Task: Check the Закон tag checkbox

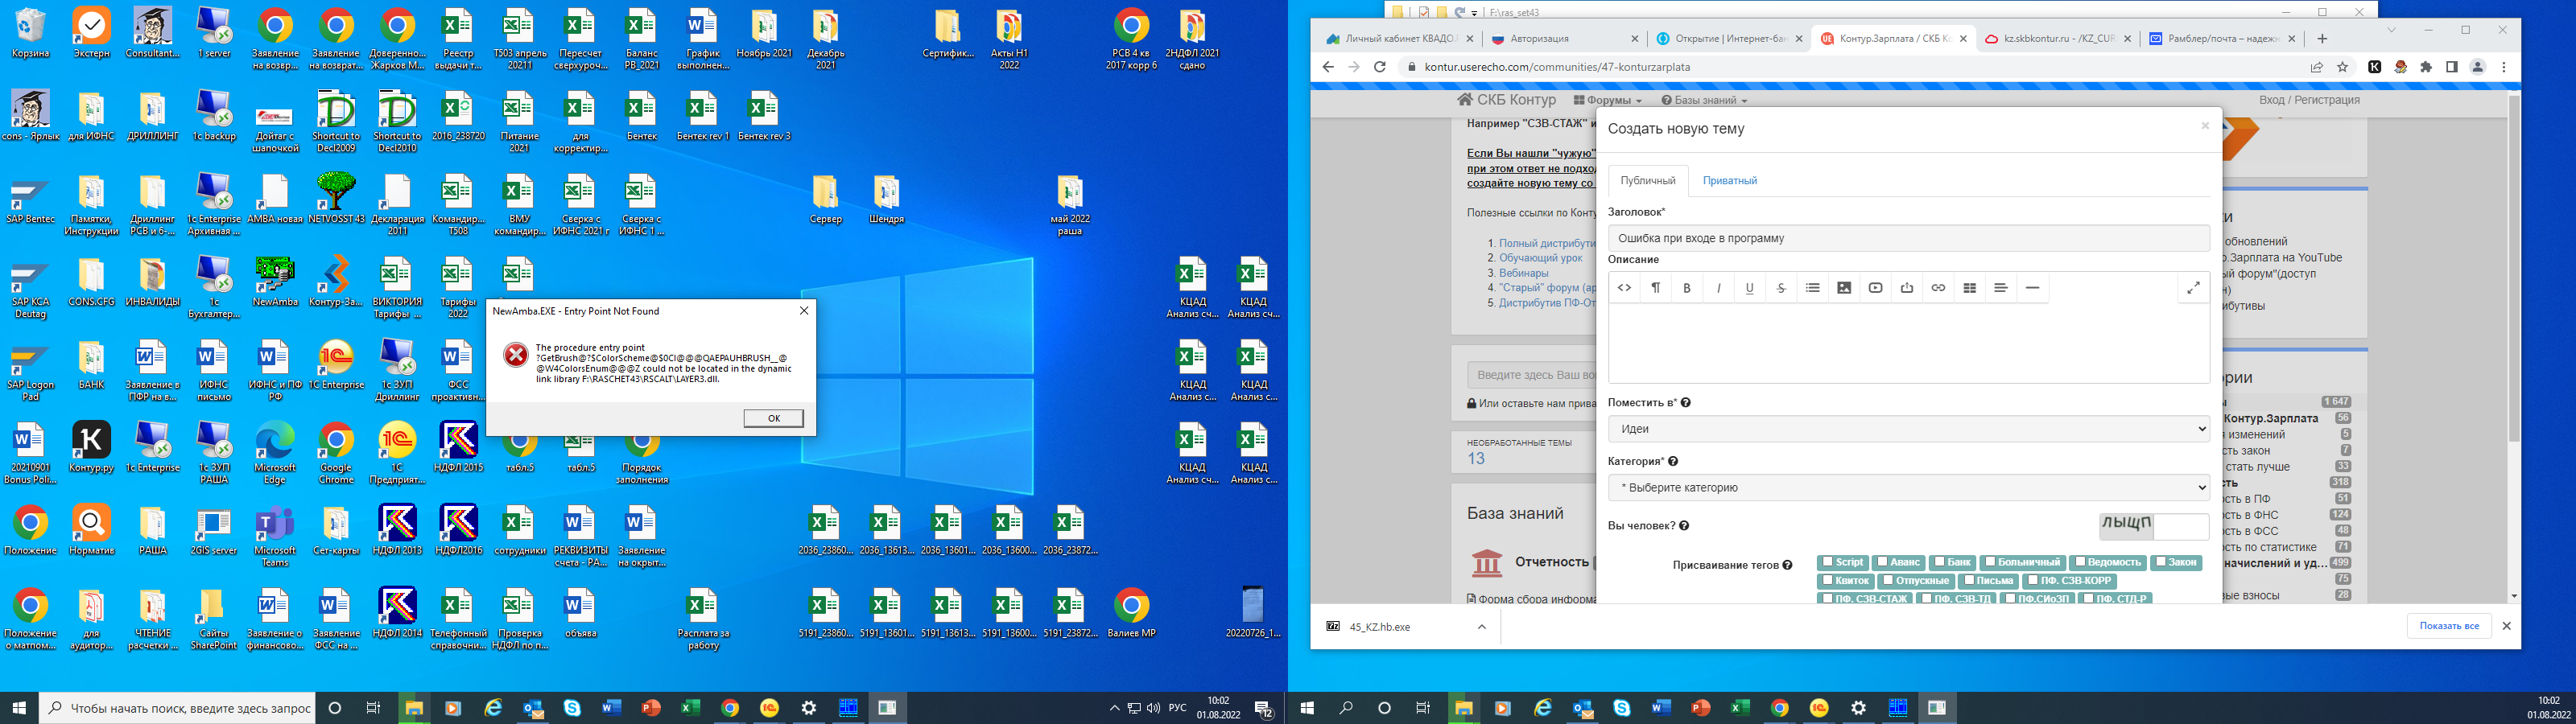Action: pos(2161,562)
